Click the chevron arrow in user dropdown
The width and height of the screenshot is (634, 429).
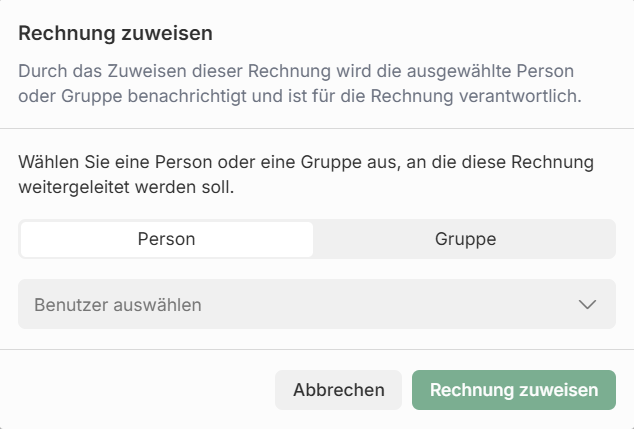[x=587, y=304]
